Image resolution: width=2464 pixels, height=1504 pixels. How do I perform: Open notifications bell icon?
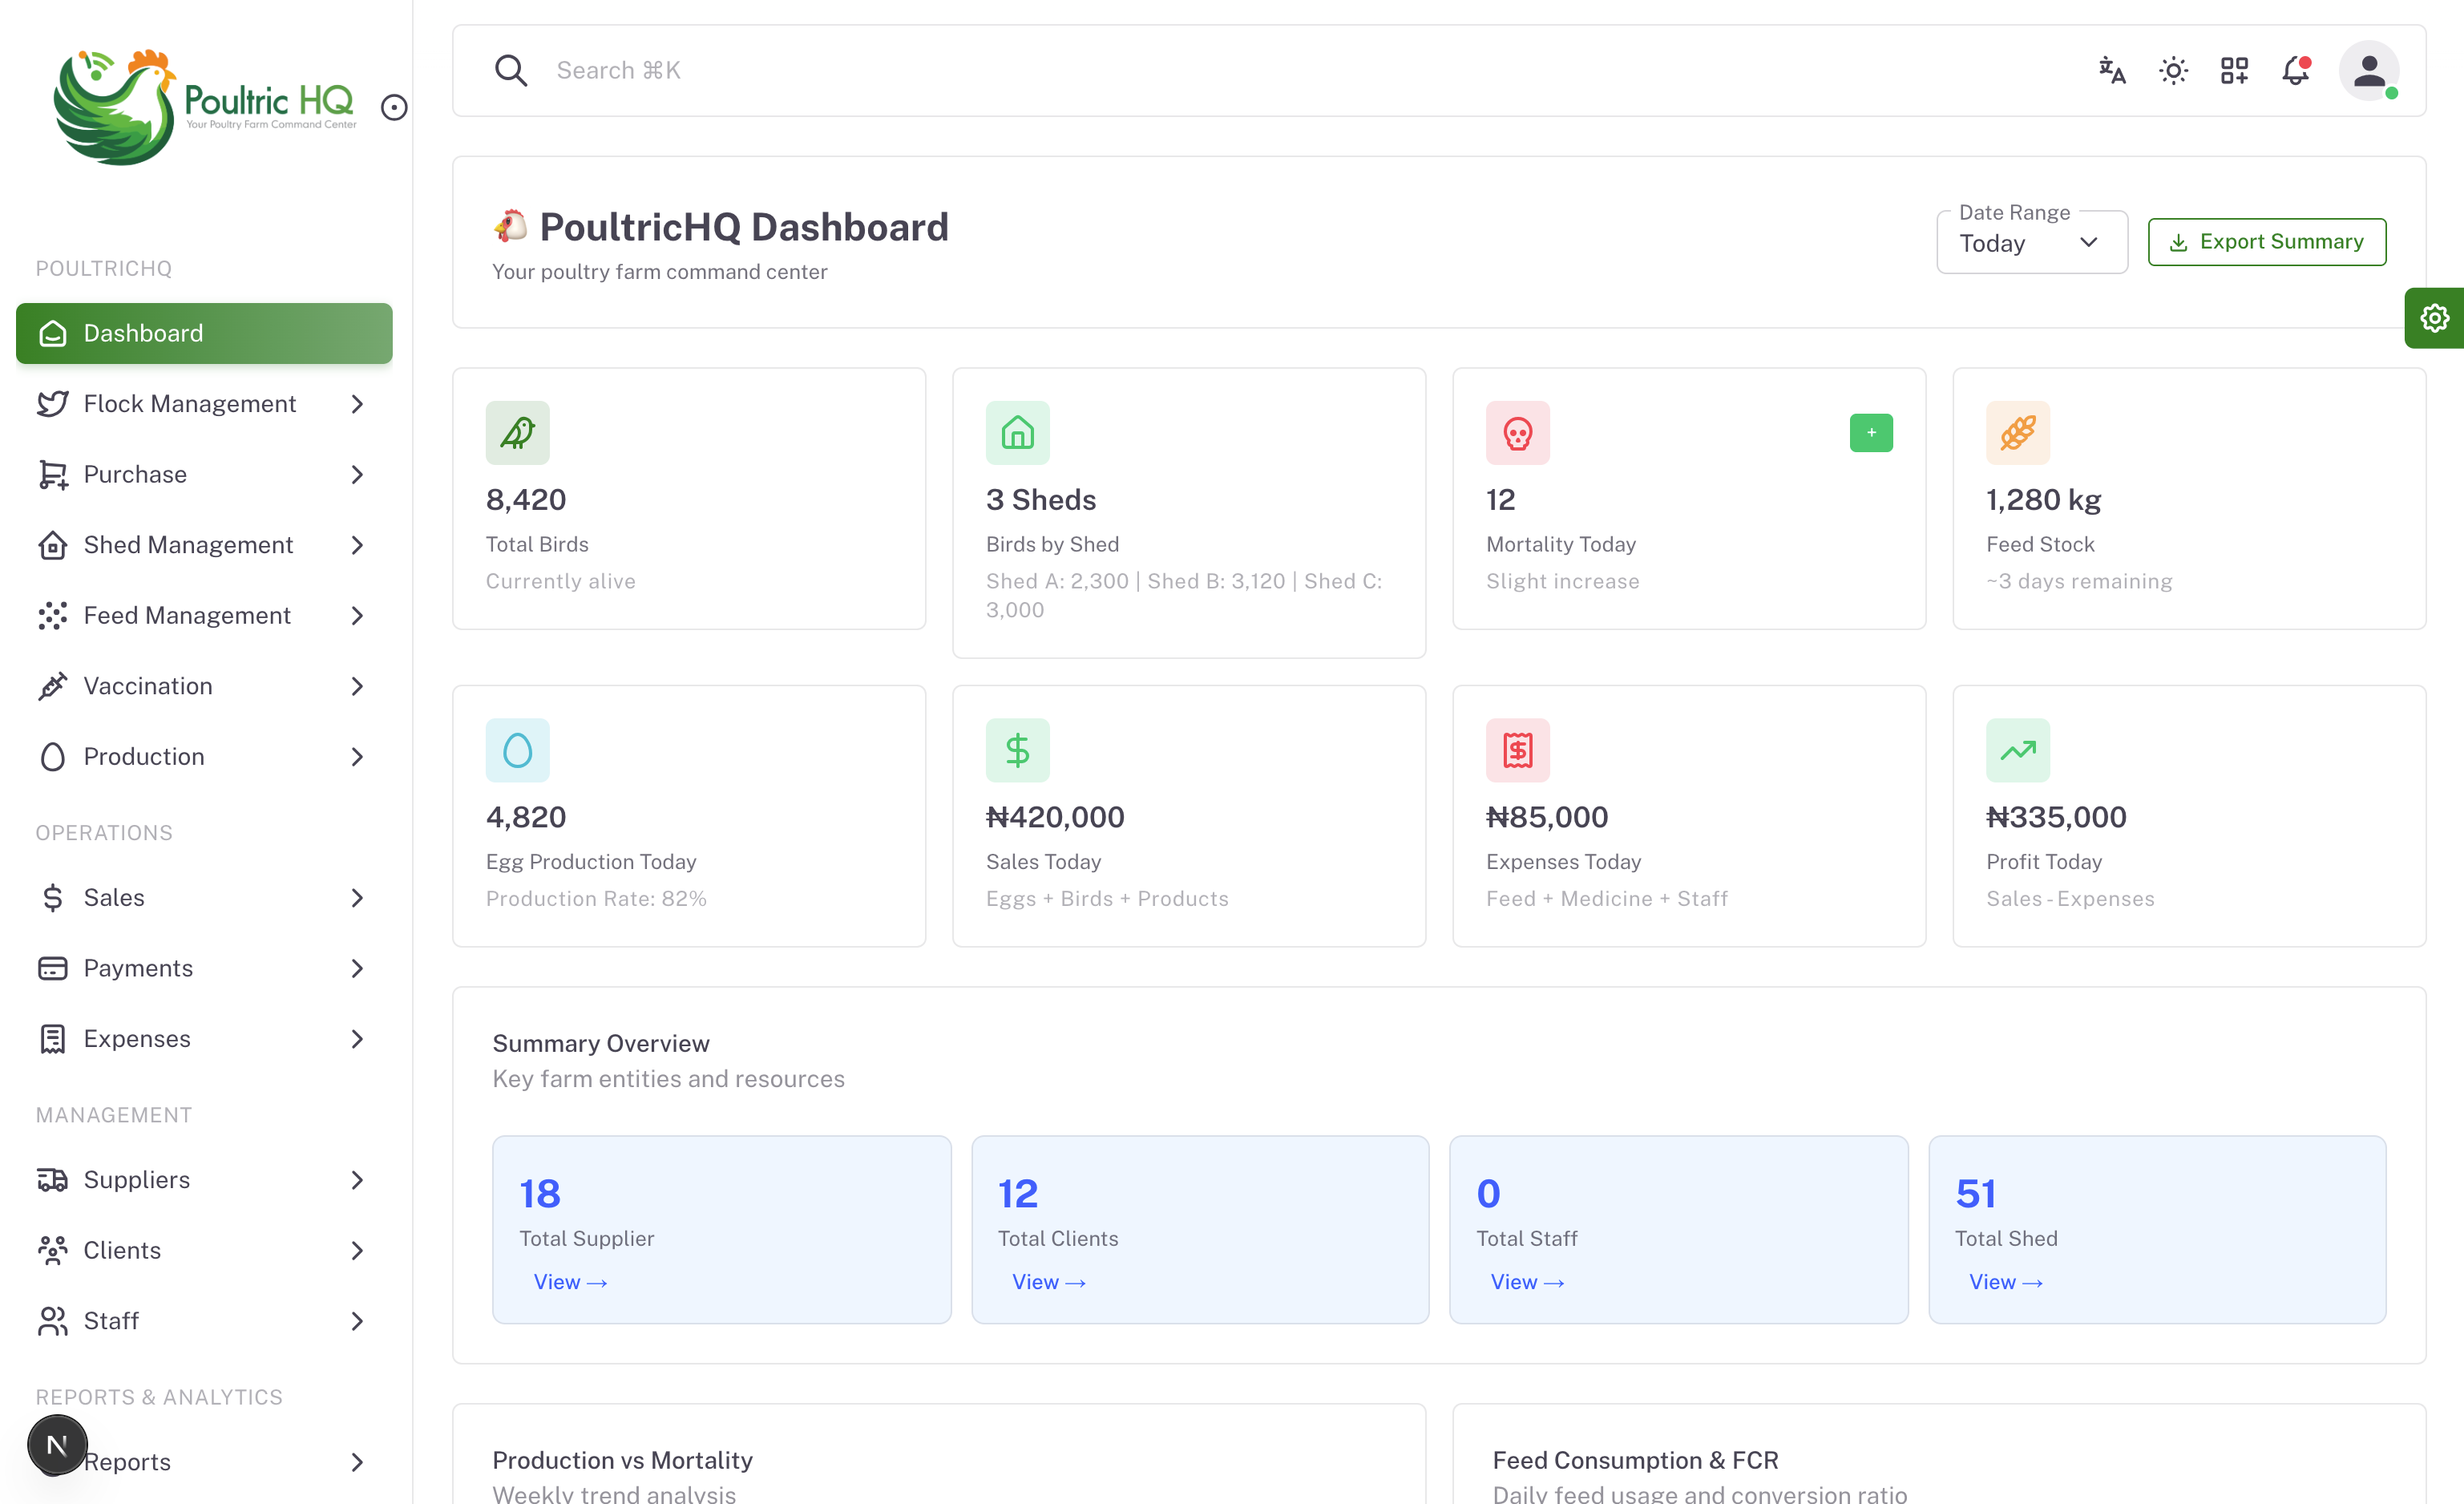pos(2295,70)
